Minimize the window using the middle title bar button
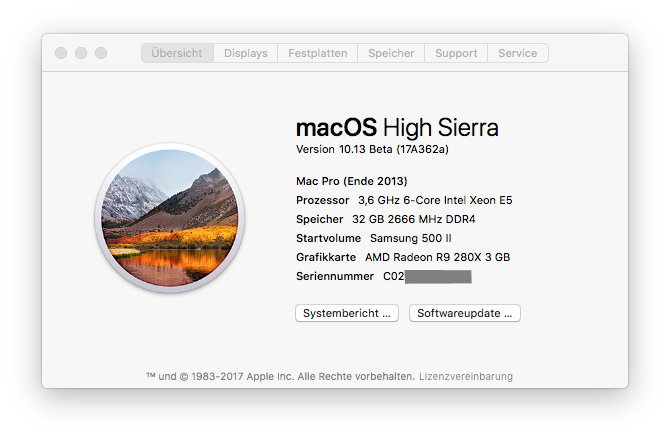The width and height of the screenshot is (670, 438). click(81, 53)
